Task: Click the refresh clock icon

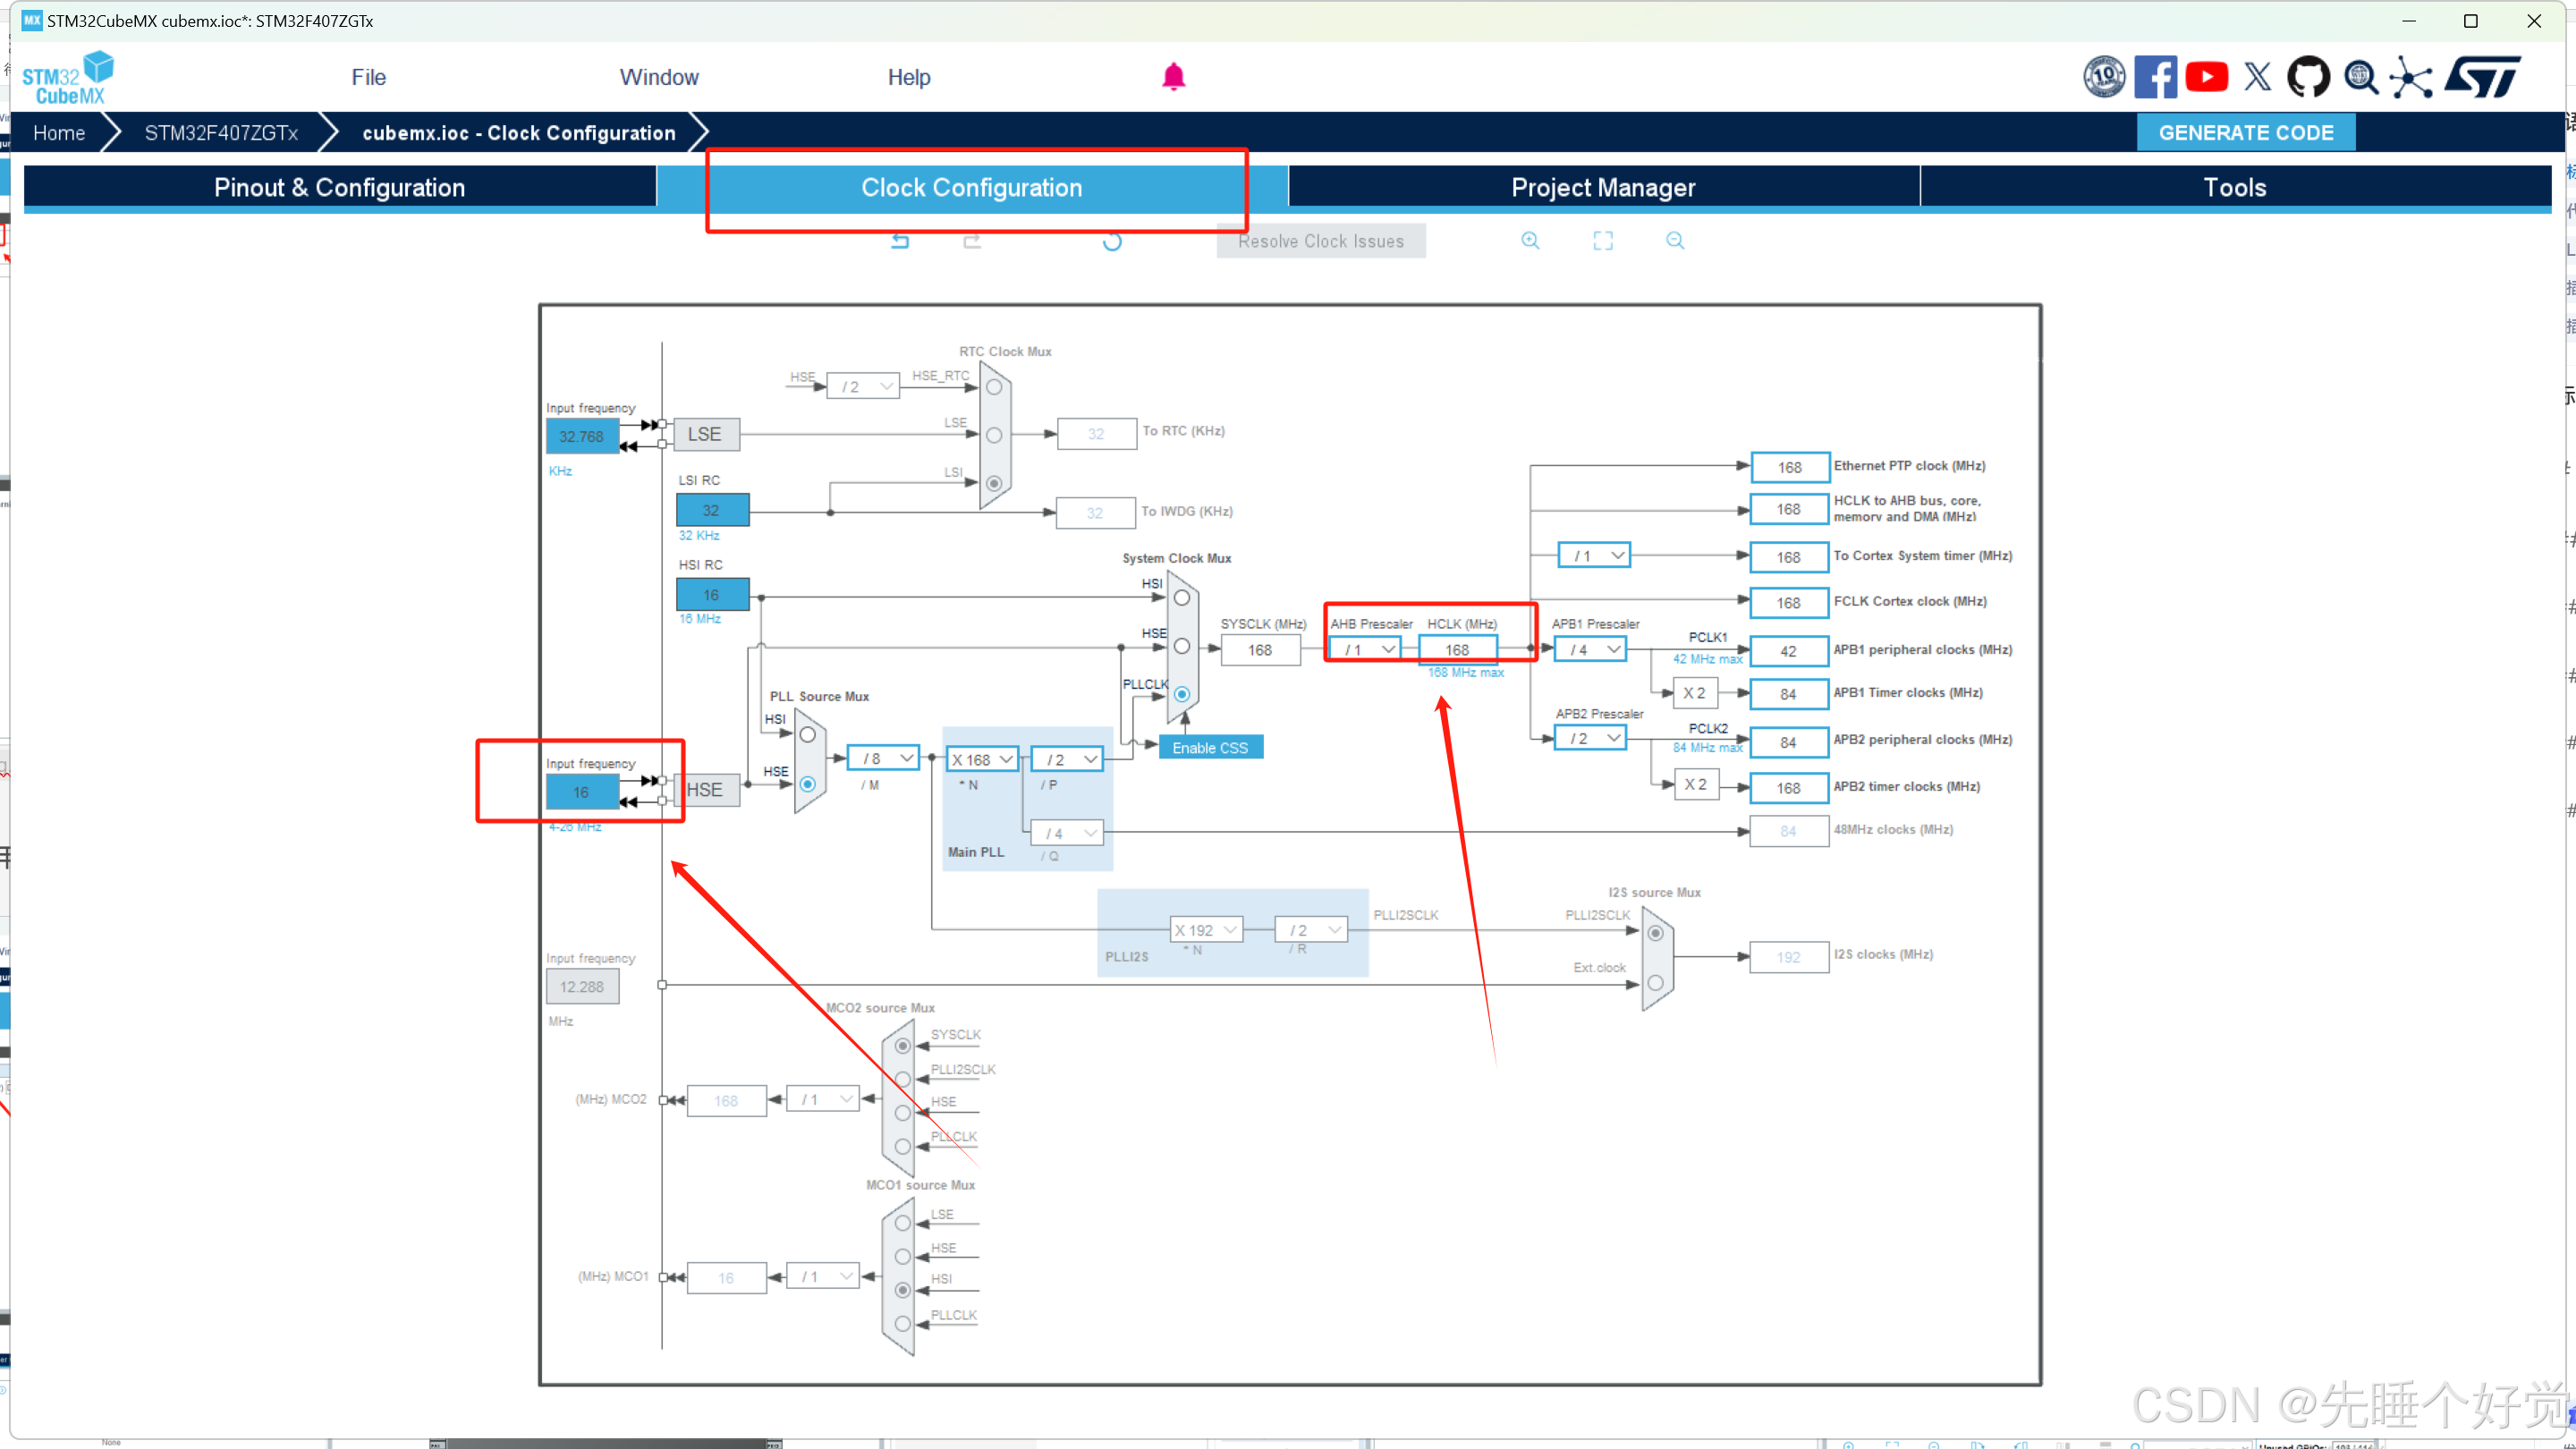Action: (1112, 241)
